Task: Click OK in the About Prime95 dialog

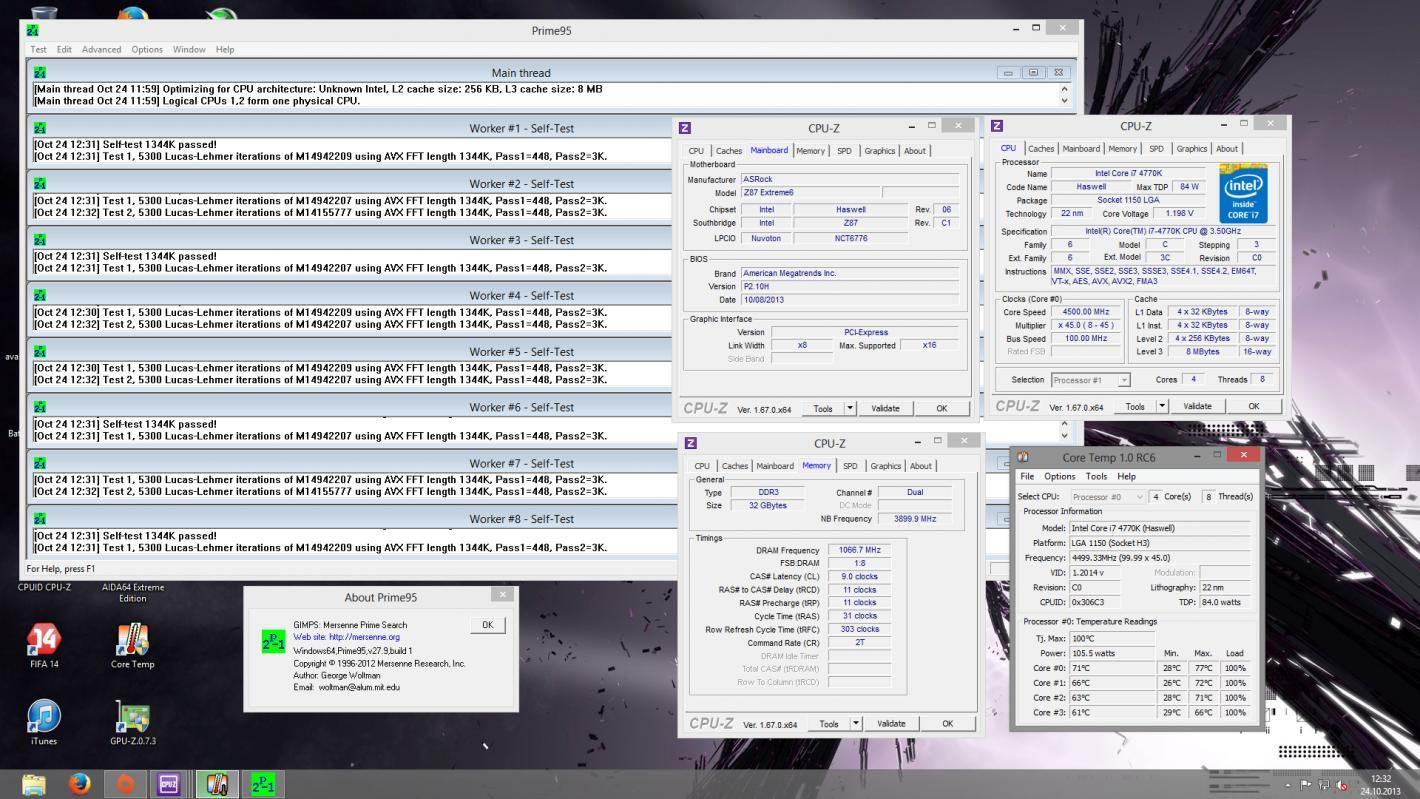Action: 487,625
